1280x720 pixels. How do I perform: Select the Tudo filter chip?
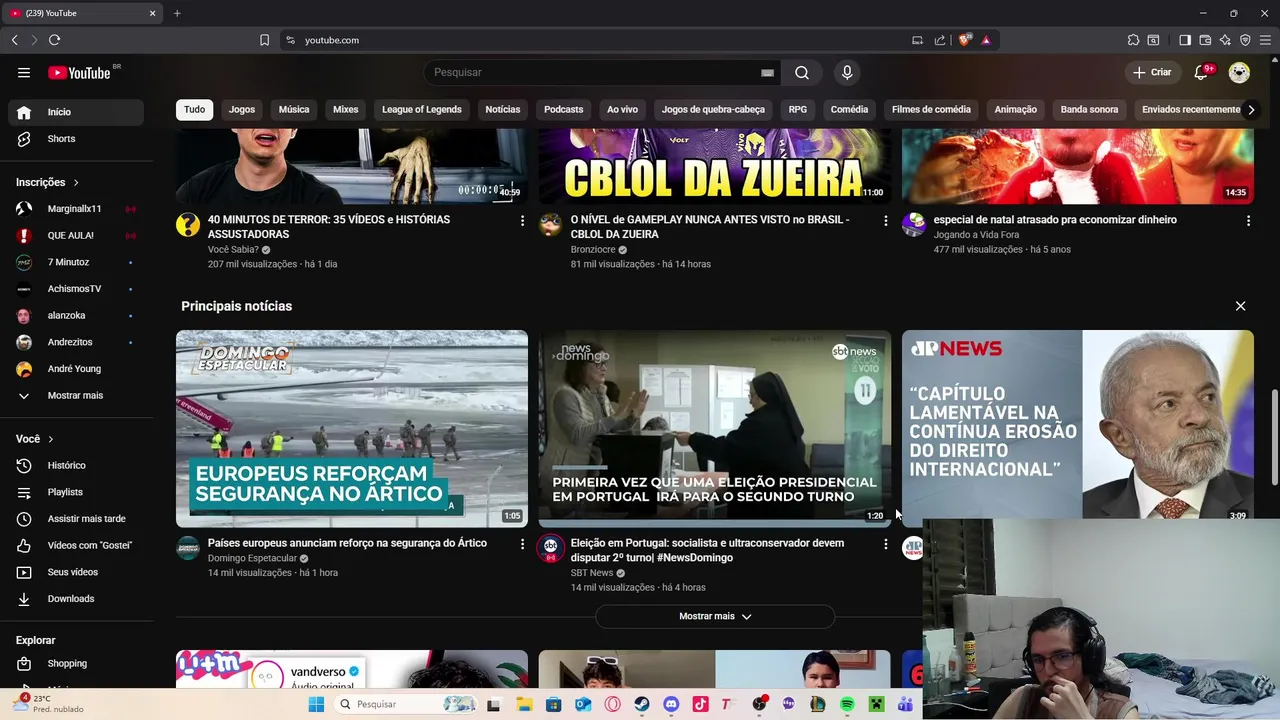pyautogui.click(x=194, y=110)
